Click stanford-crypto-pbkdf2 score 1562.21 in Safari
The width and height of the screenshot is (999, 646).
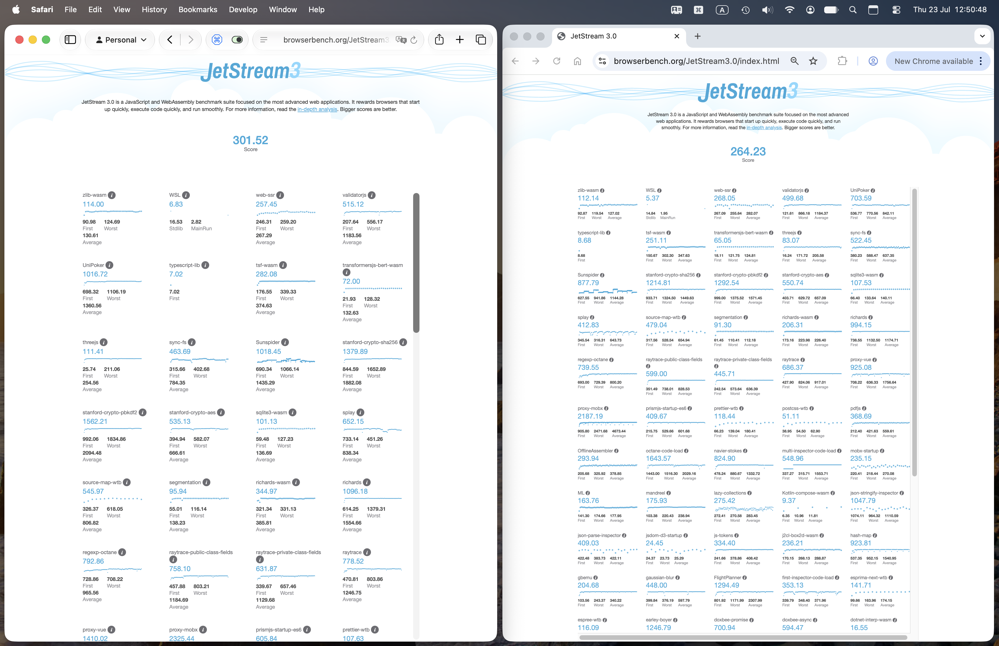[95, 421]
